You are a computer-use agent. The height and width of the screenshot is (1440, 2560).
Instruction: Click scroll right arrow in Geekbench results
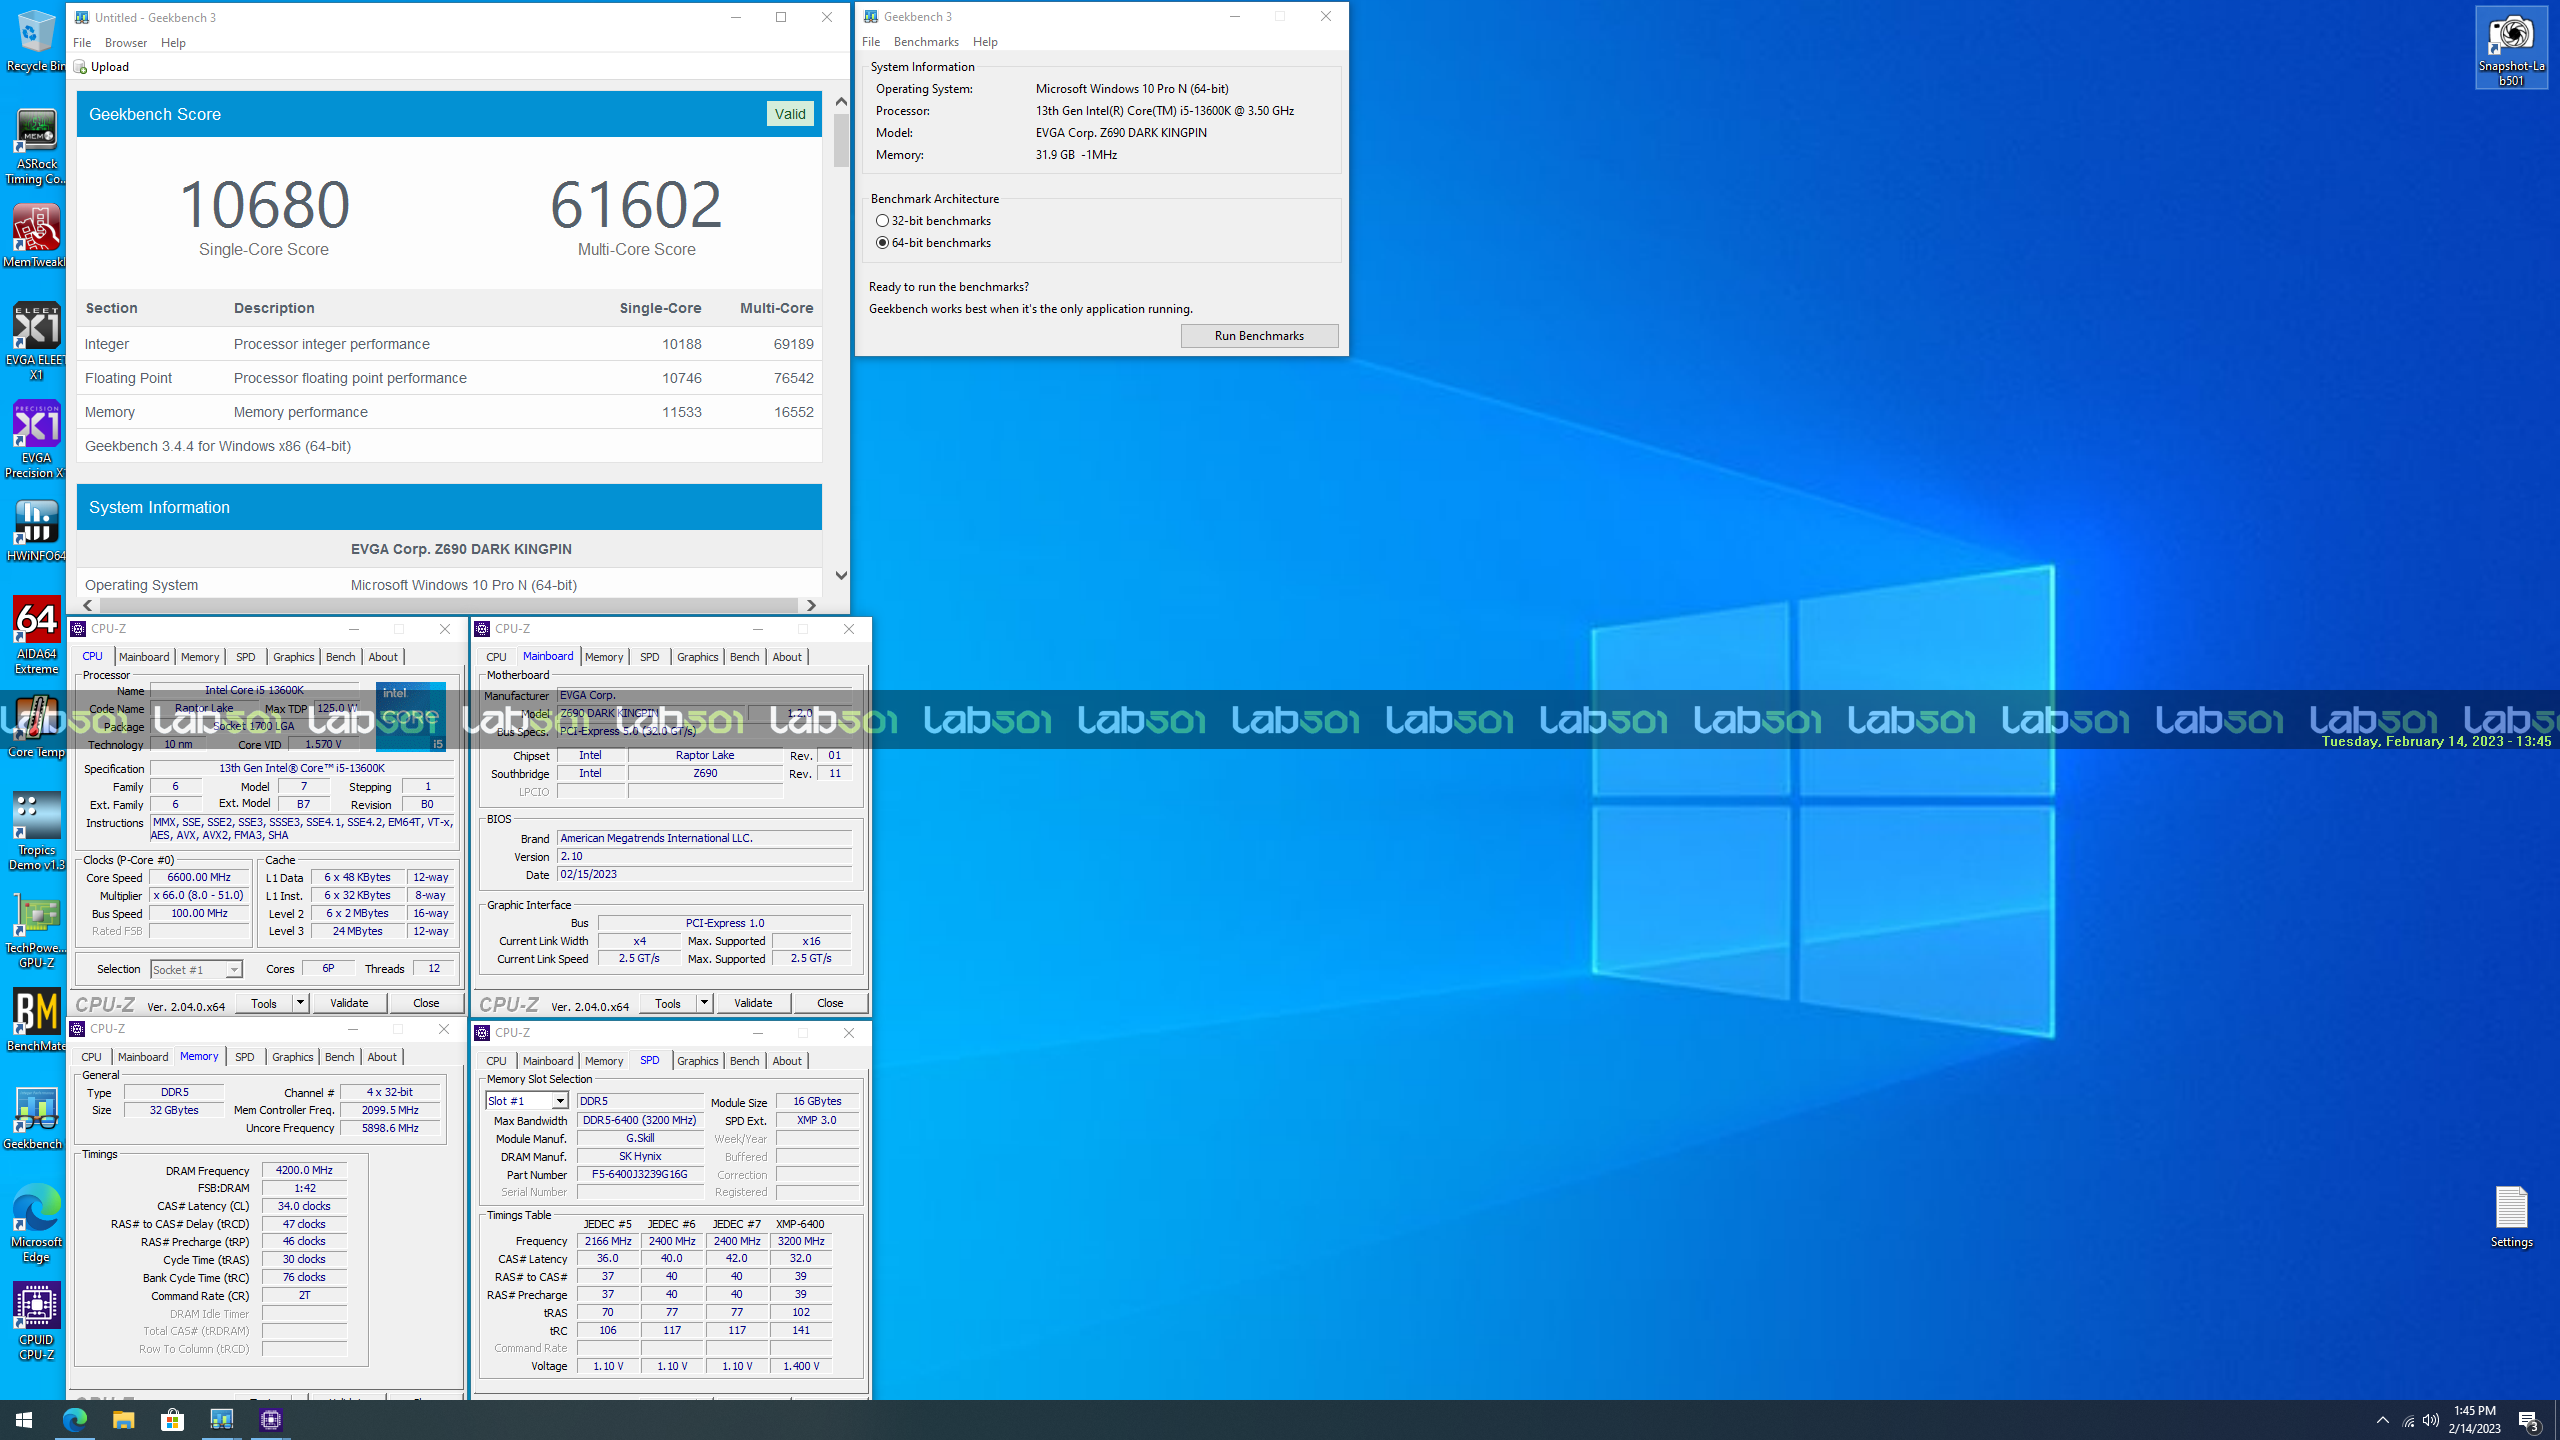point(811,605)
